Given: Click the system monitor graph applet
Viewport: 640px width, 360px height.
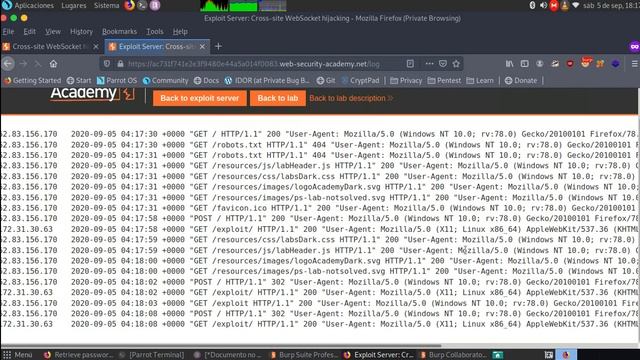Looking at the screenshot, I should [243, 5].
